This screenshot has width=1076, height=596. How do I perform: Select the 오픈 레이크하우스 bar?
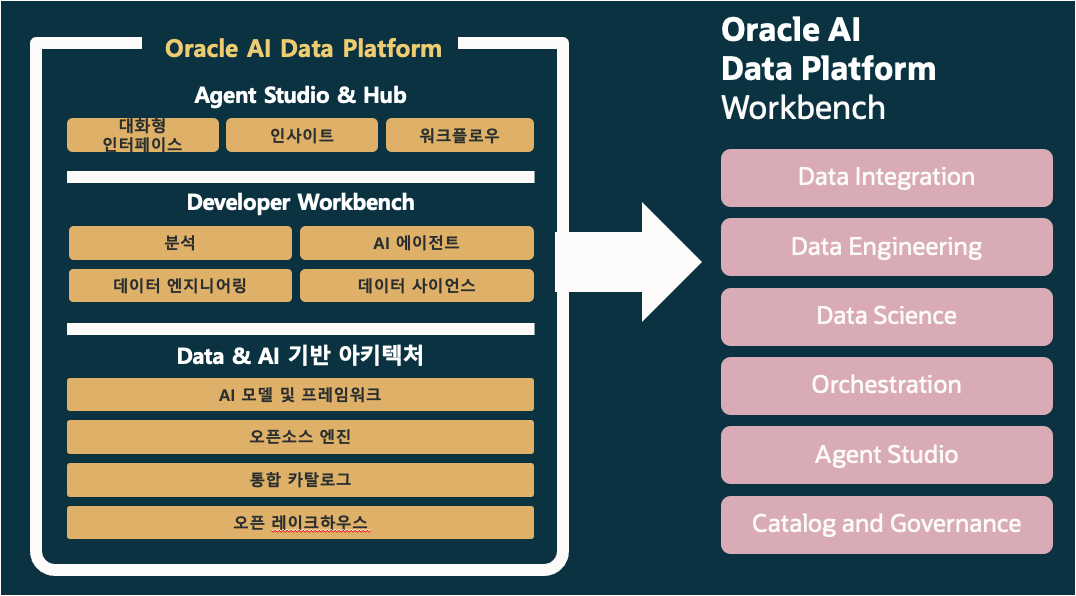pos(300,522)
